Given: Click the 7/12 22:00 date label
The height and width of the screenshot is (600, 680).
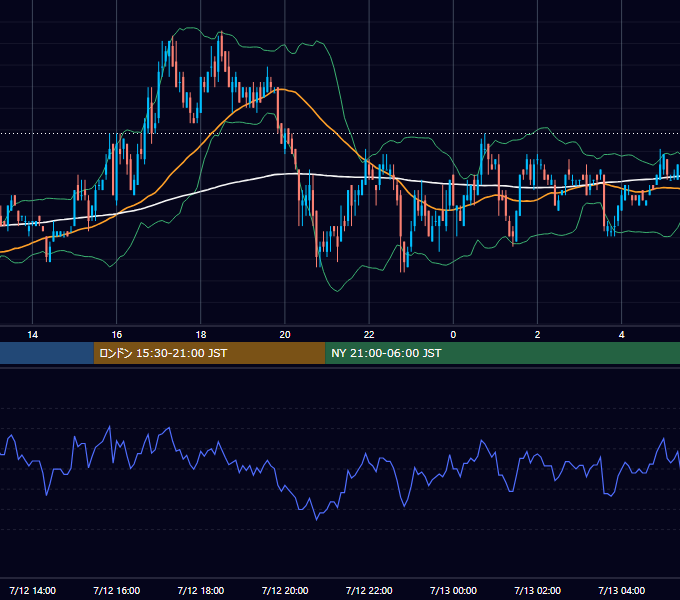Looking at the screenshot, I should 369,590.
